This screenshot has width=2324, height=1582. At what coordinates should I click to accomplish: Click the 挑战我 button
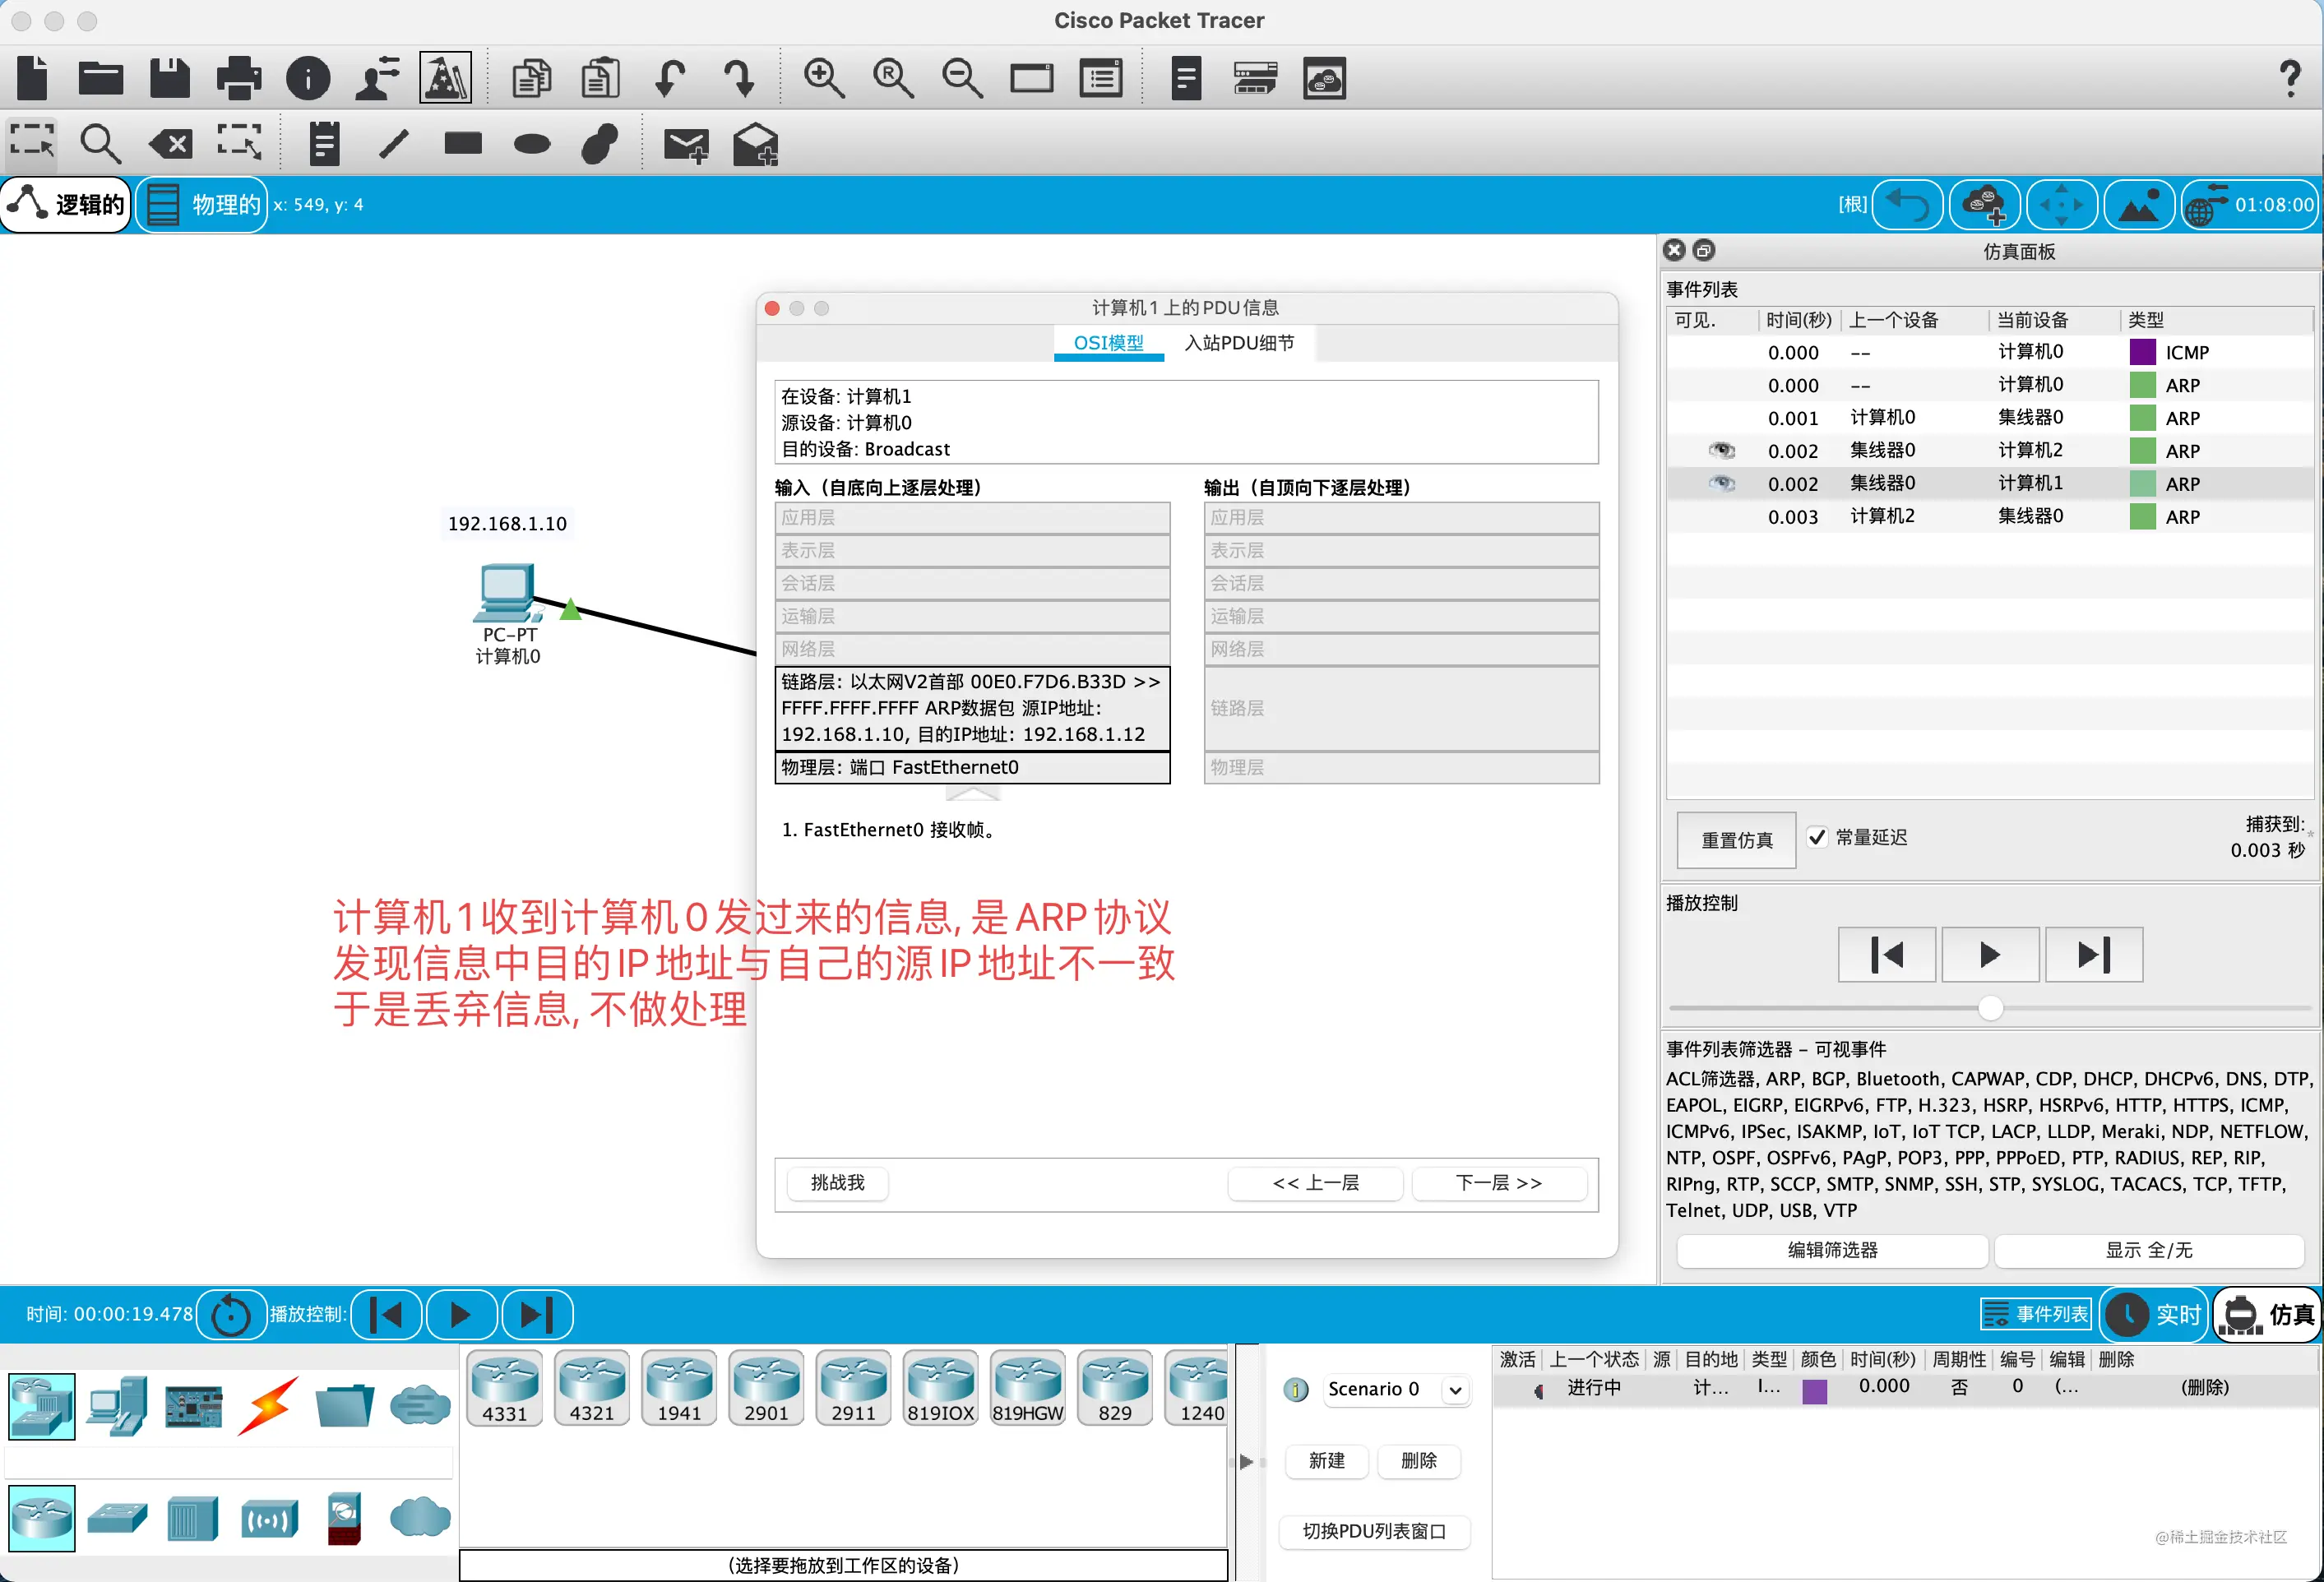(x=837, y=1183)
